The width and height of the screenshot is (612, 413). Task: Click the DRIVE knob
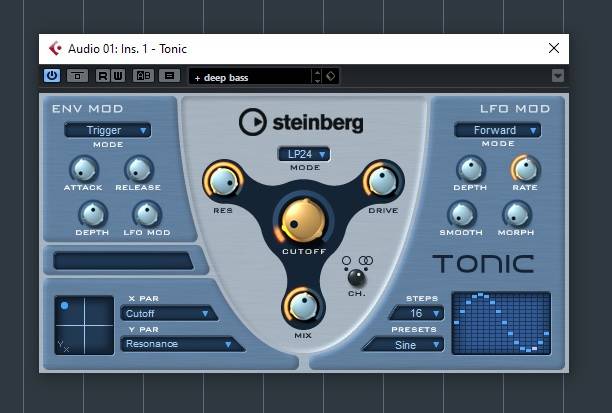(383, 181)
